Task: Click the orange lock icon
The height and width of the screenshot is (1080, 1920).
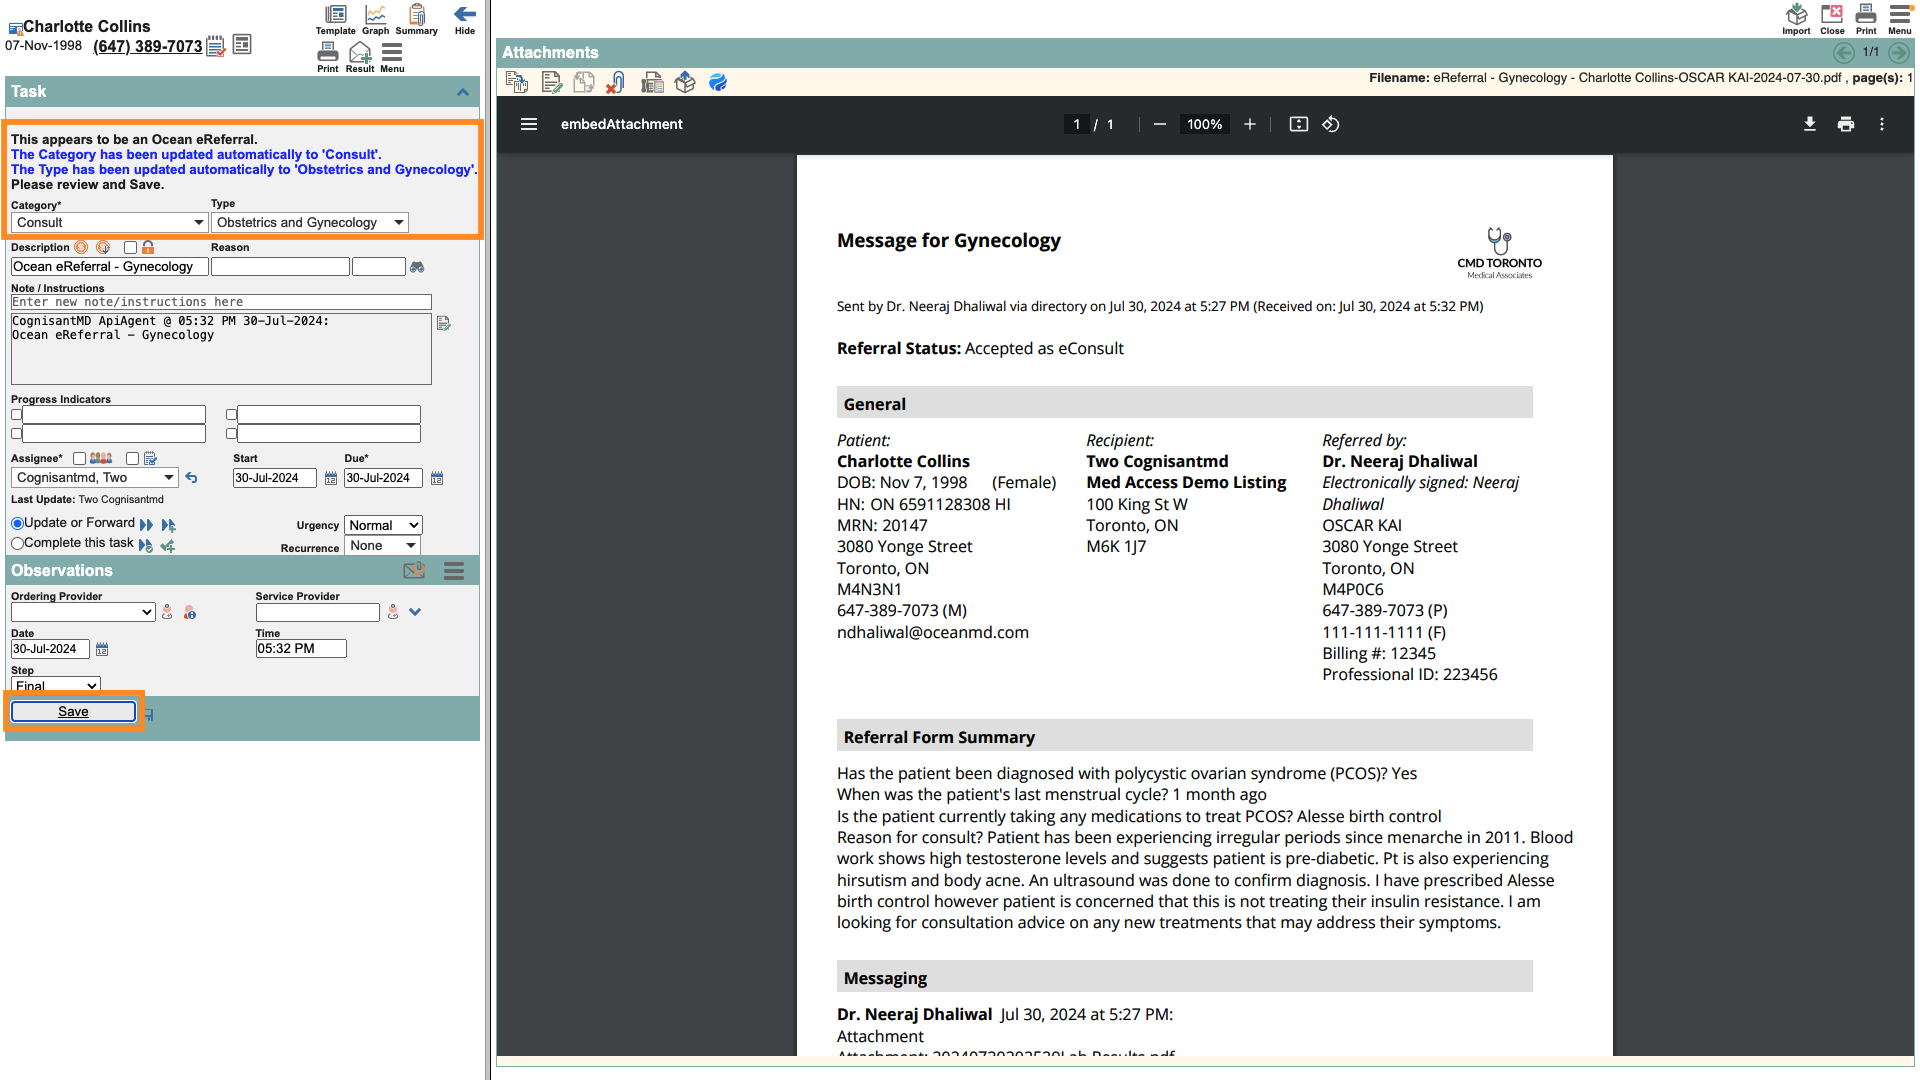Action: click(x=148, y=247)
